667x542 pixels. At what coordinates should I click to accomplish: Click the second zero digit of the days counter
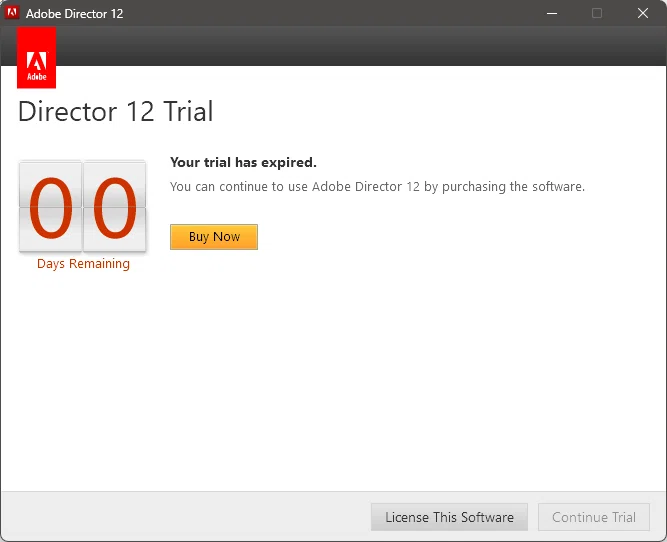point(114,207)
